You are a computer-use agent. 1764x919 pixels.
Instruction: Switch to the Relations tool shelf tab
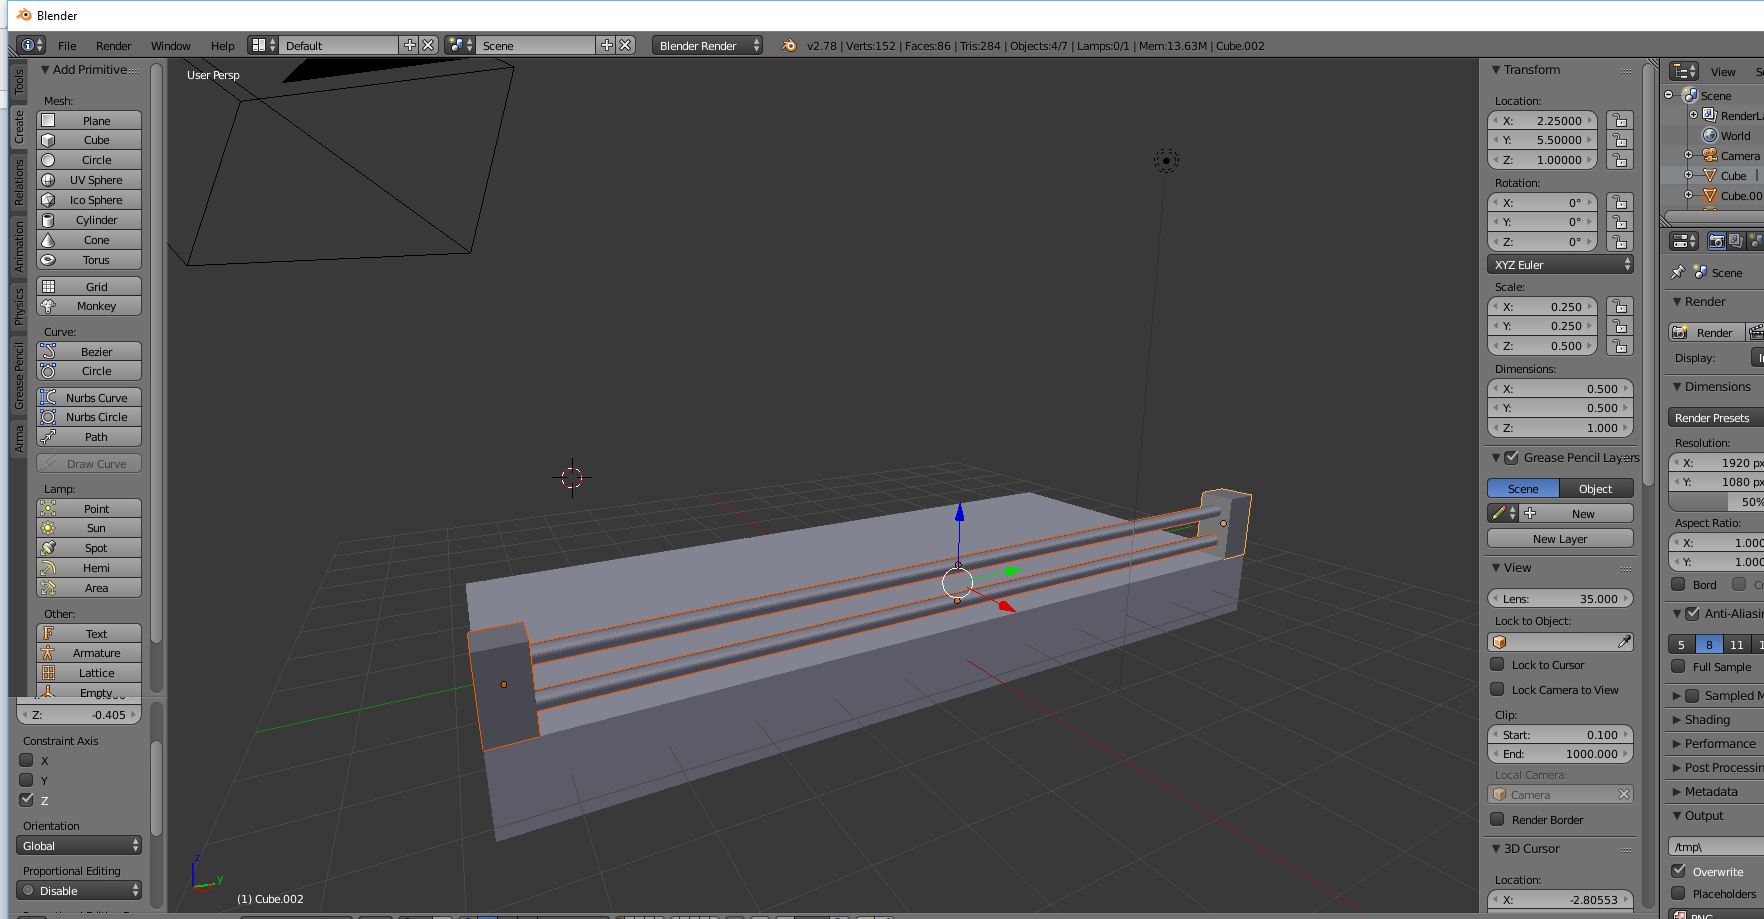[x=19, y=183]
